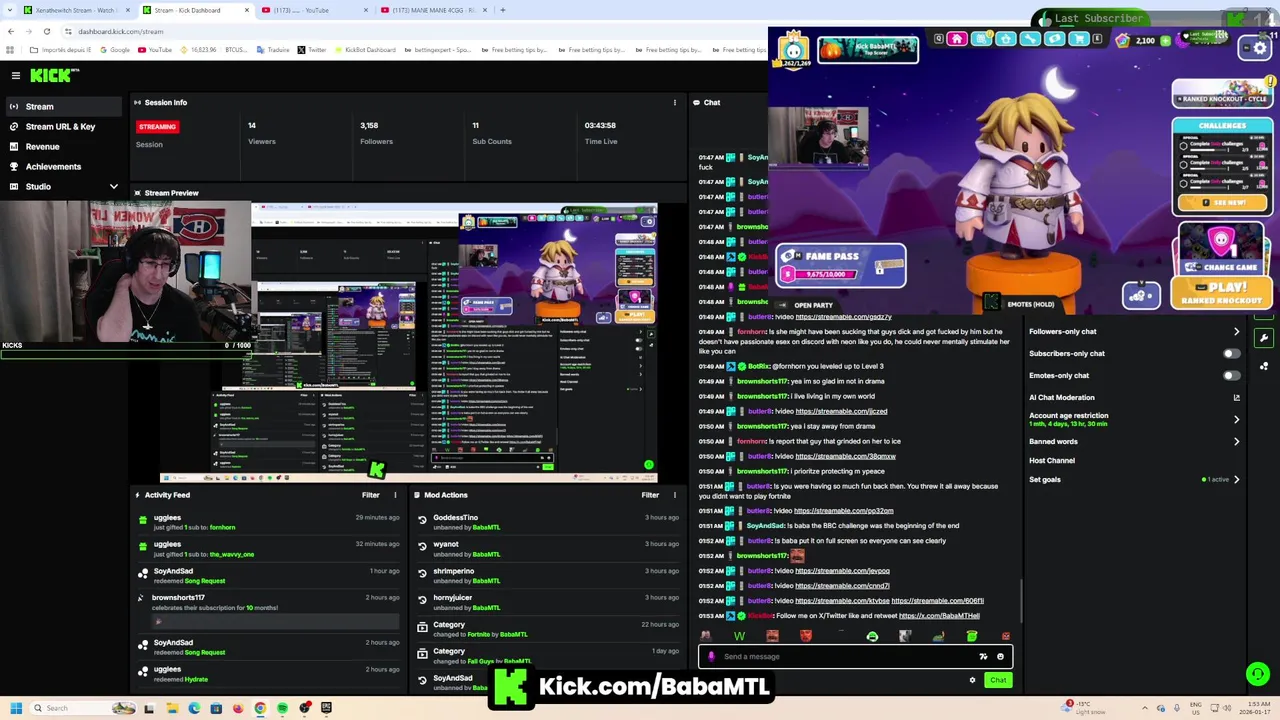The width and height of the screenshot is (1280, 720).
Task: Insert the green W emote from emote bar
Action: click(739, 636)
